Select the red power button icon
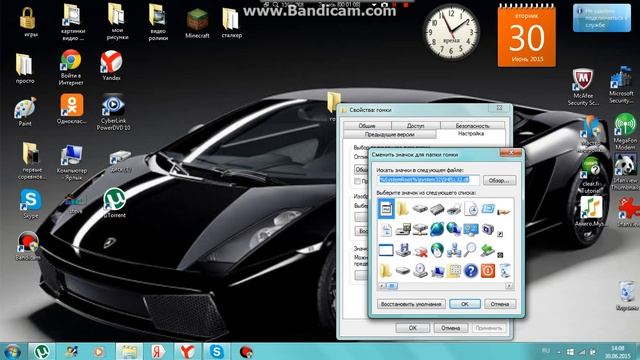The height and width of the screenshot is (360, 640). (488, 271)
